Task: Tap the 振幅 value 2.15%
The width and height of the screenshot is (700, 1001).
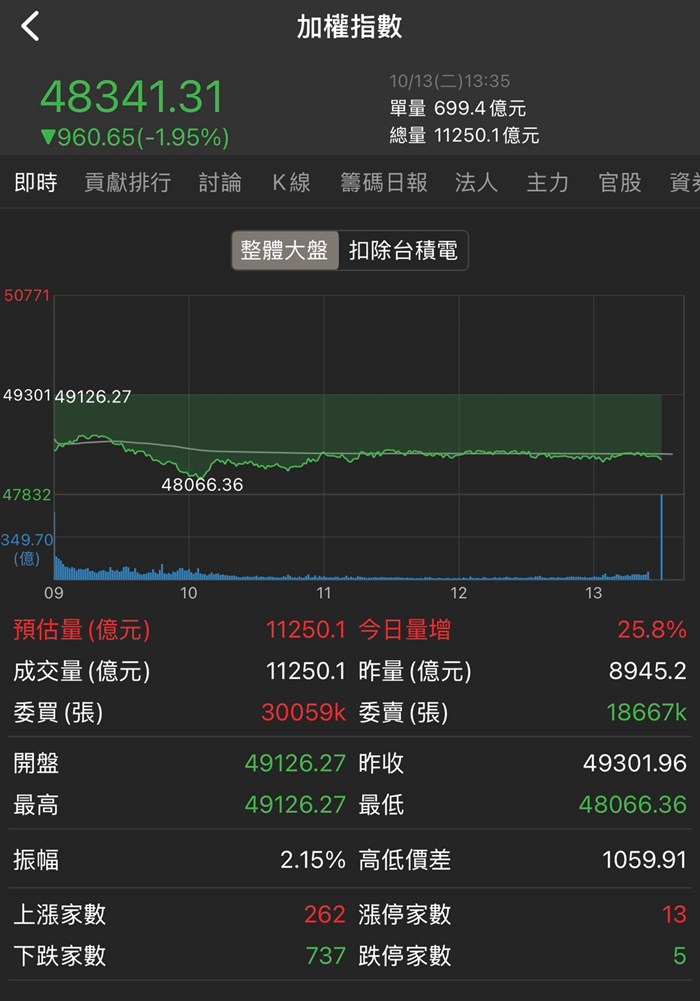Action: [x=313, y=861]
